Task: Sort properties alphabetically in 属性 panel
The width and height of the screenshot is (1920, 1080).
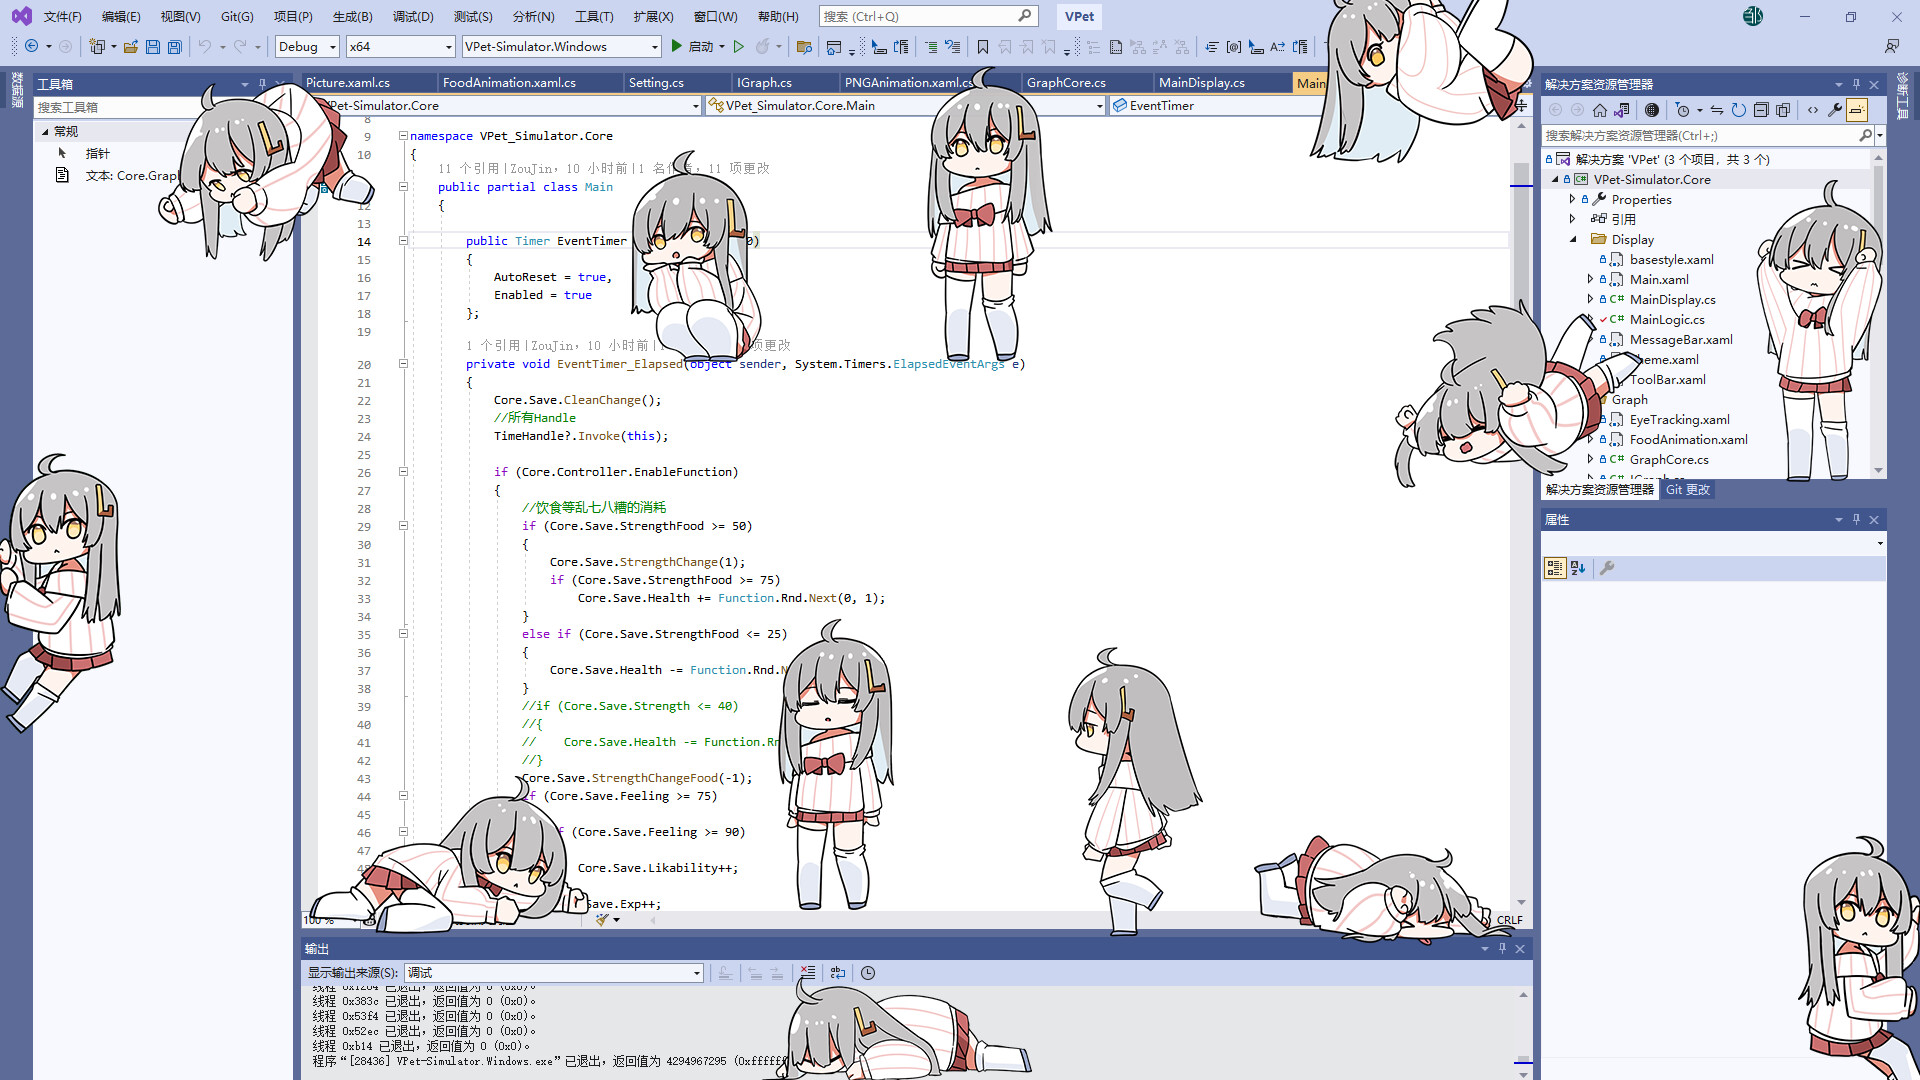Action: click(1578, 567)
